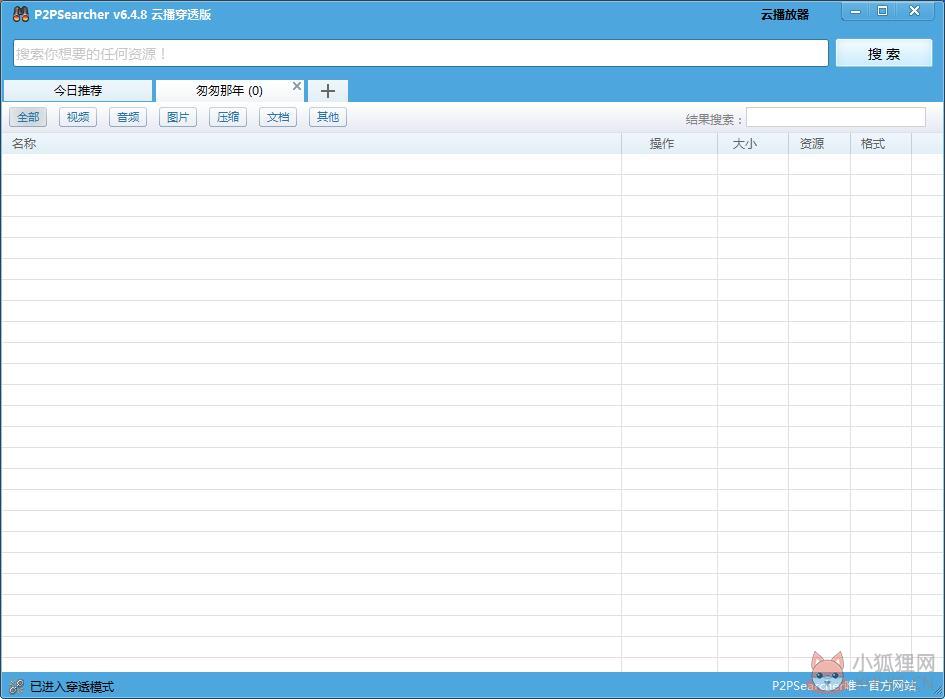This screenshot has width=945, height=699.
Task: Filter results by 文档
Action: point(278,117)
